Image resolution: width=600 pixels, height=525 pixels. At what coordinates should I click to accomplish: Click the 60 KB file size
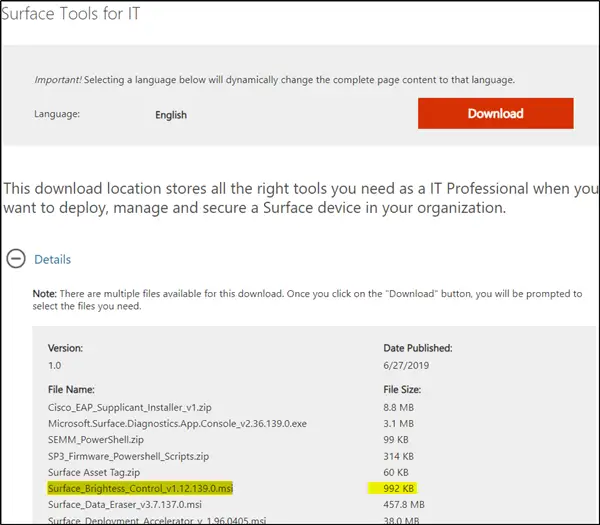pyautogui.click(x=396, y=472)
